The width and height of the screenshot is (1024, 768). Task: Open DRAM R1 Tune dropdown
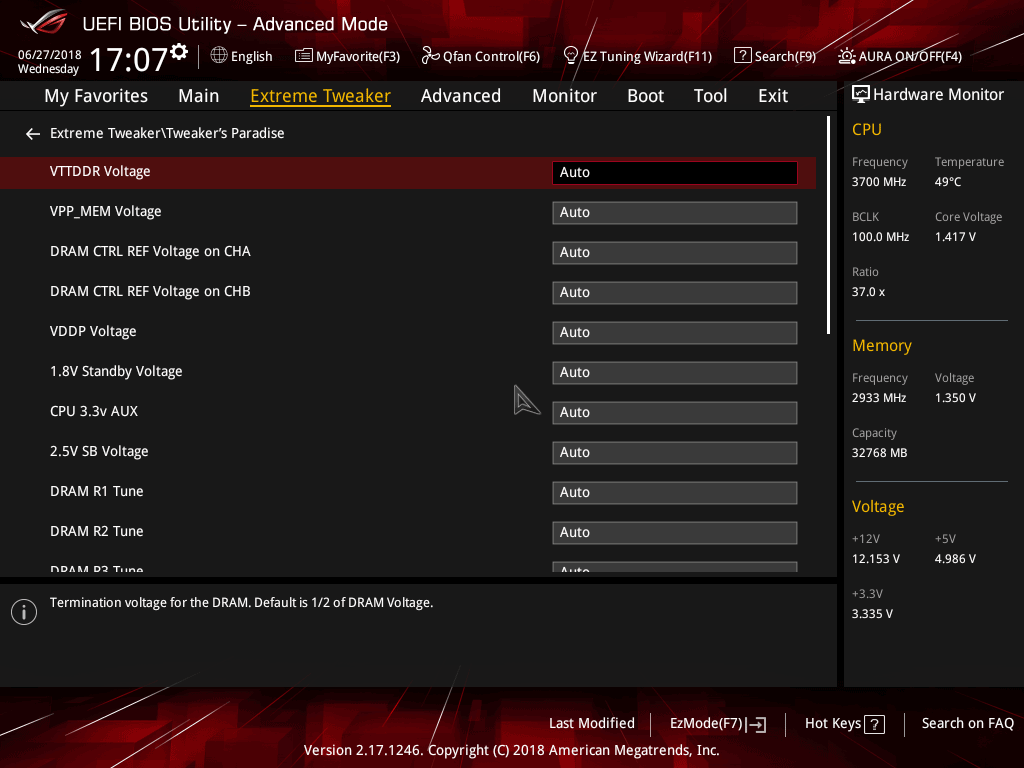[x=675, y=492]
